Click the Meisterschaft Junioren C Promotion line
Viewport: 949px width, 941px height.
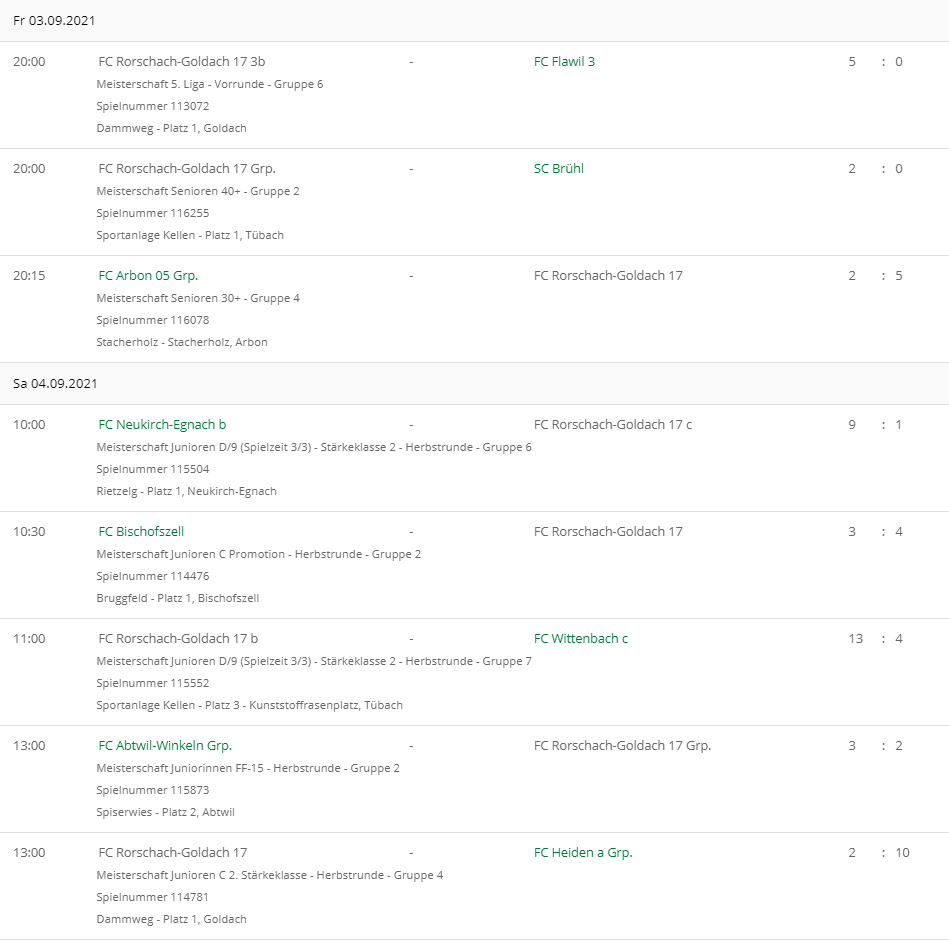click(258, 554)
